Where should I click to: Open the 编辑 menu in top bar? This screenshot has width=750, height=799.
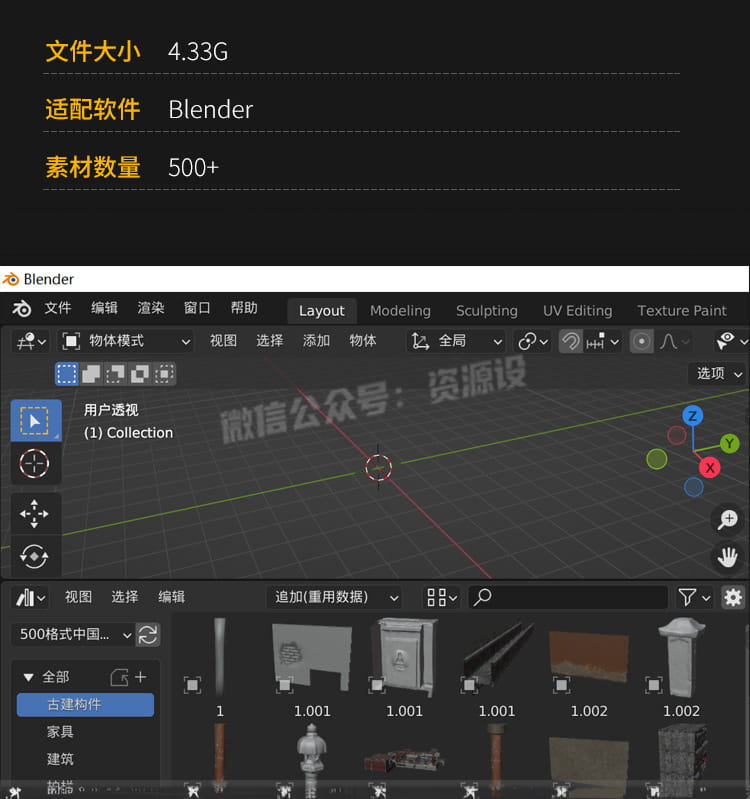coord(104,308)
